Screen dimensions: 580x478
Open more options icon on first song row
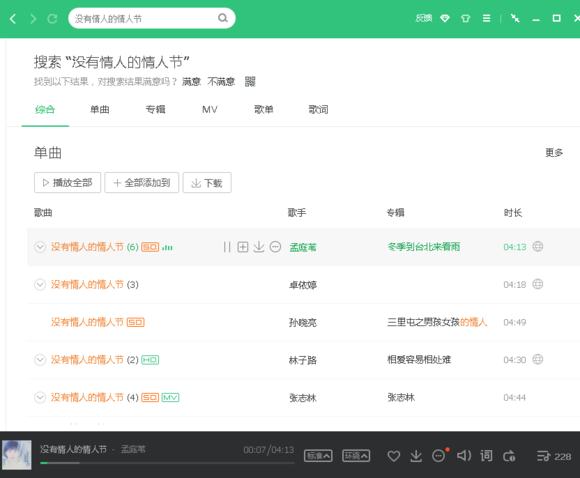pyautogui.click(x=275, y=247)
